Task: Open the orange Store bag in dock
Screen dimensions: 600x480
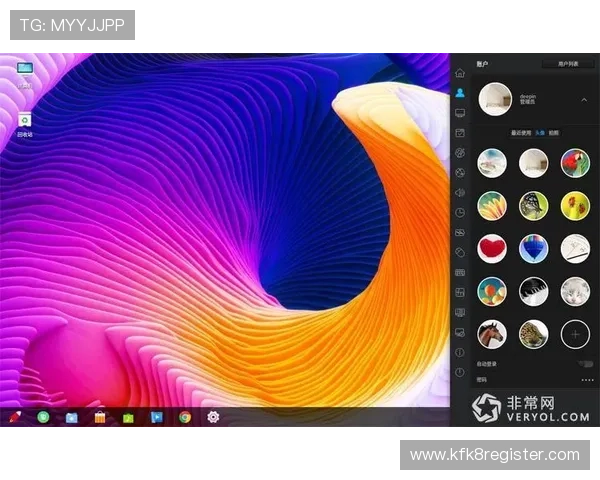Action: [100, 417]
